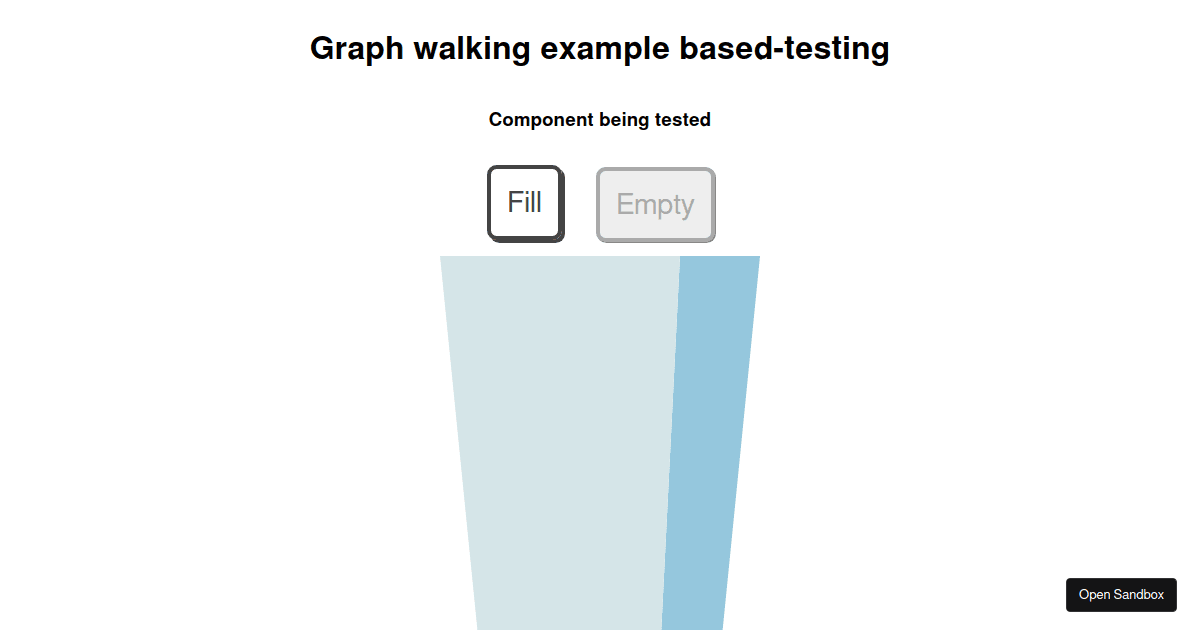Viewport: 1200px width, 630px height.
Task: Click the blue water area of the glass
Action: pyautogui.click(x=710, y=440)
